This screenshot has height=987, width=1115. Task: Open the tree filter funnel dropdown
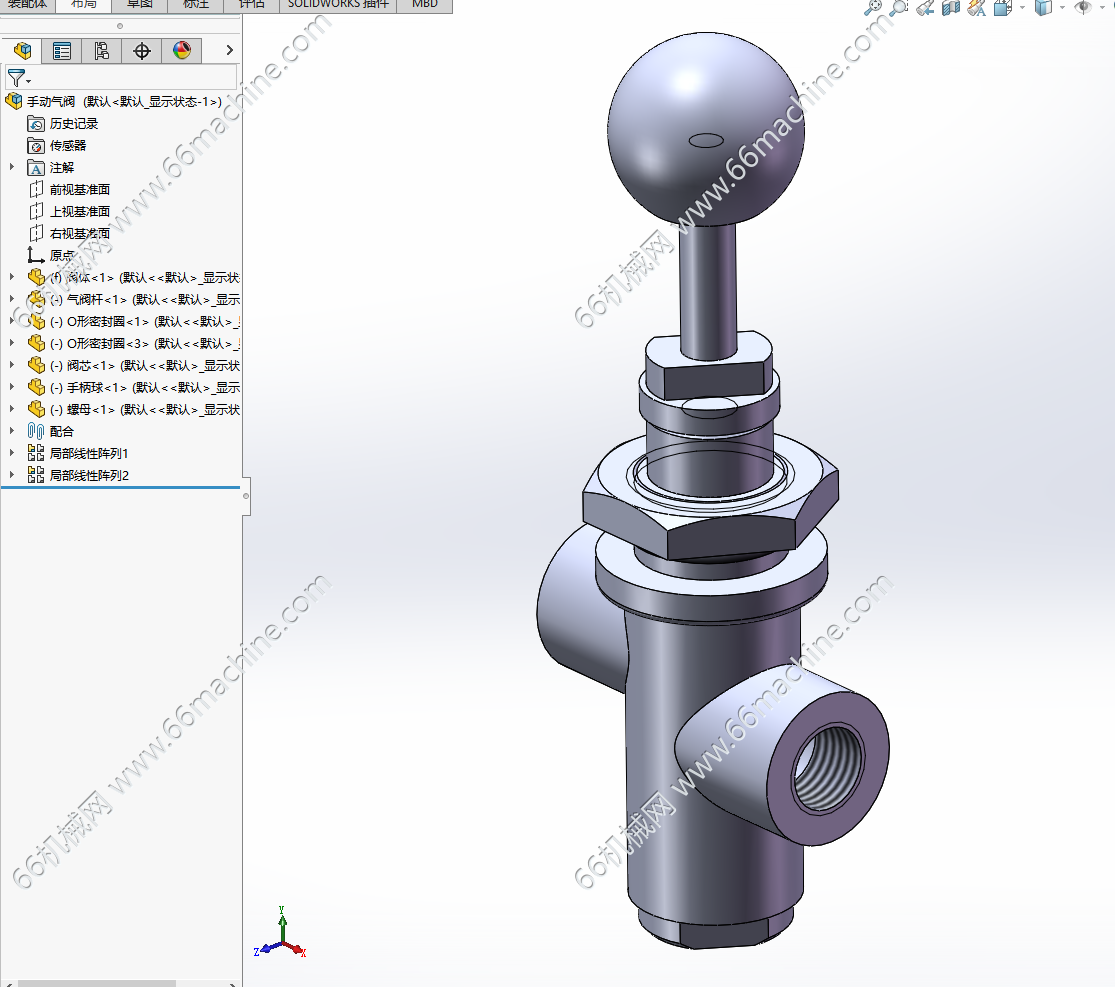[x=18, y=78]
